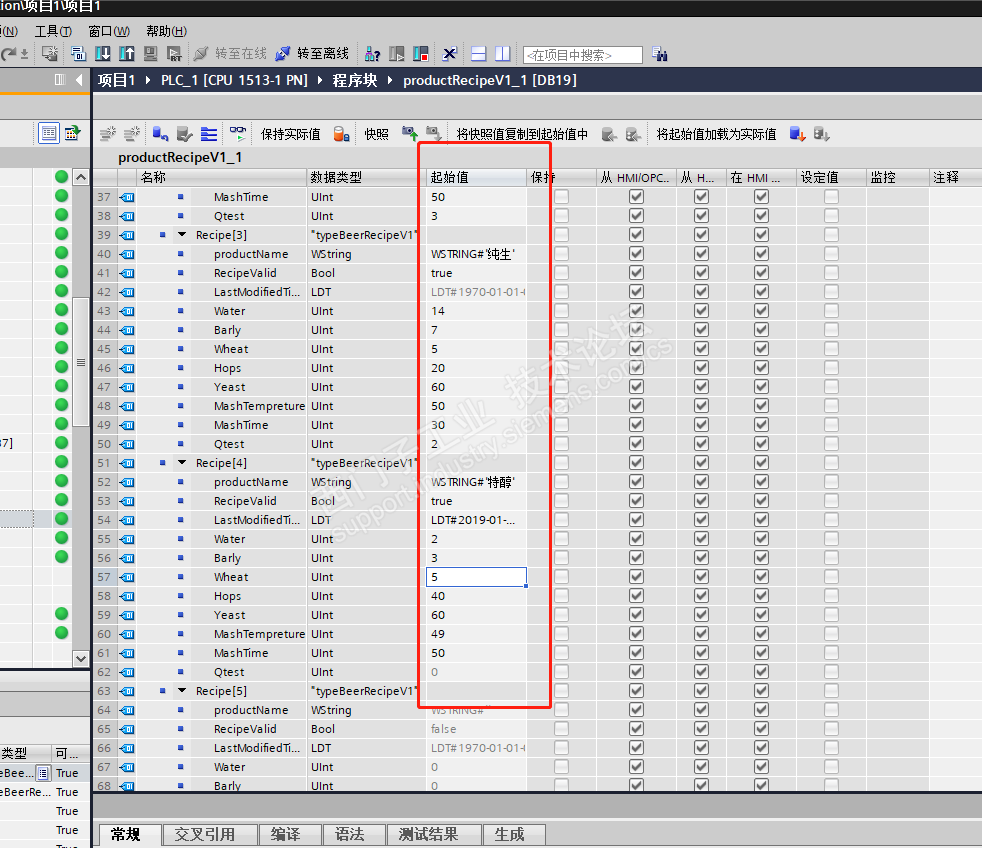Click the 转至在线 (Go online) button

230,54
